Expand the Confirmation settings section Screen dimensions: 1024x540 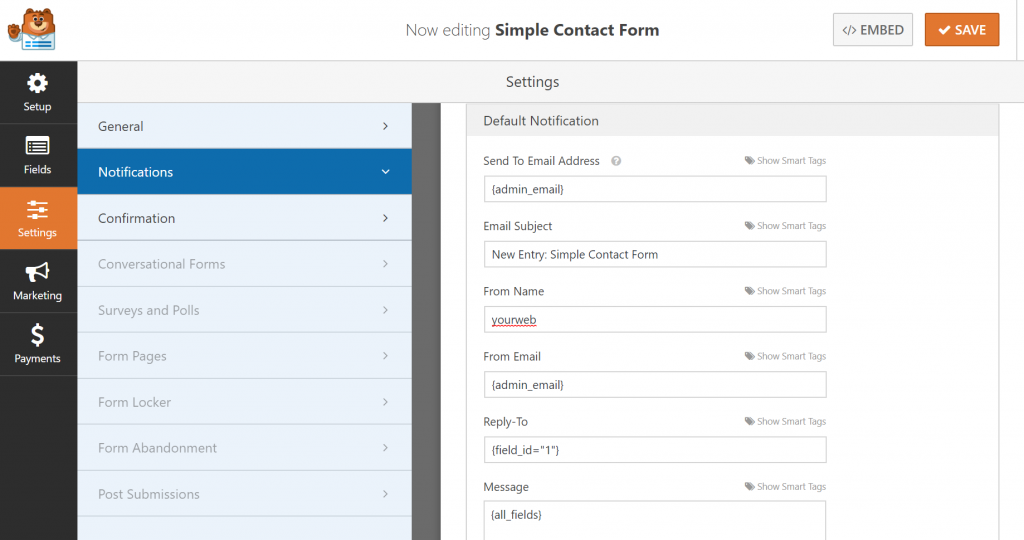point(244,218)
